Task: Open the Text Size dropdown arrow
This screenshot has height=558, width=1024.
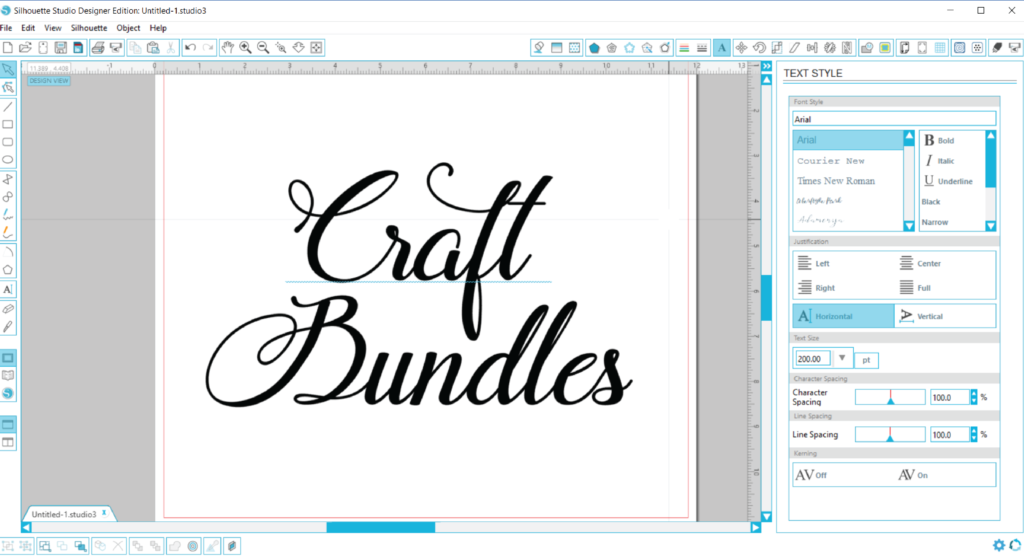Action: [x=842, y=358]
